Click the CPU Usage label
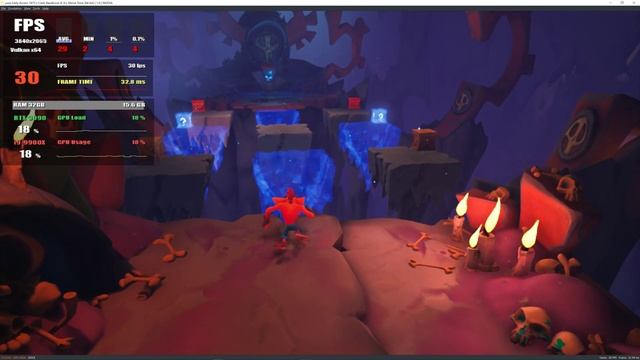Image resolution: width=640 pixels, height=360 pixels. tap(74, 142)
